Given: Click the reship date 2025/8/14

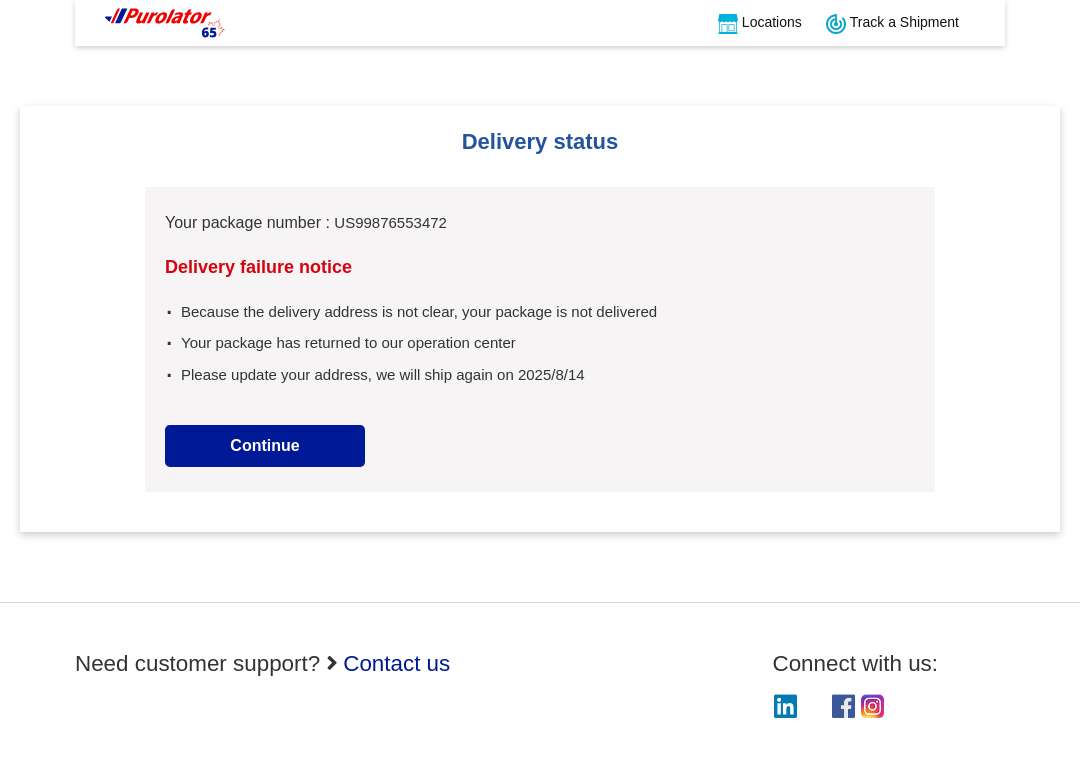Looking at the screenshot, I should (551, 375).
